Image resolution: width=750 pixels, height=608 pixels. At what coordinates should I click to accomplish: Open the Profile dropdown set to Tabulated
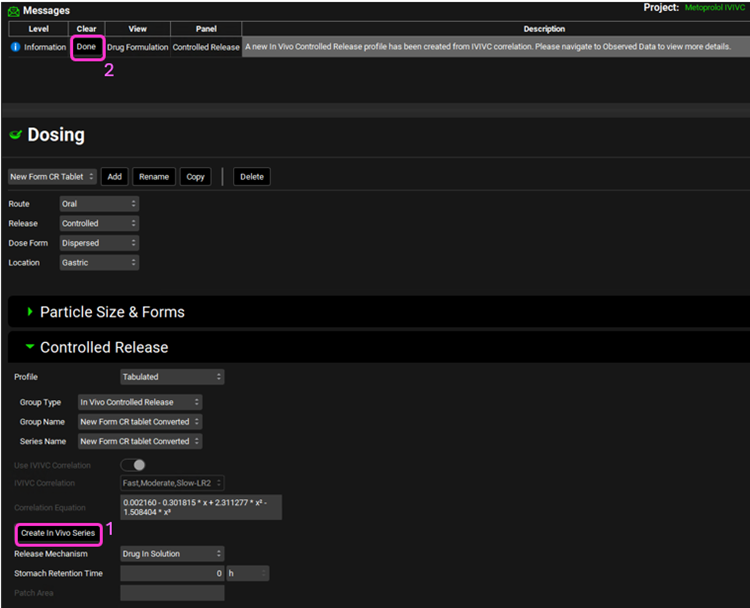(171, 377)
